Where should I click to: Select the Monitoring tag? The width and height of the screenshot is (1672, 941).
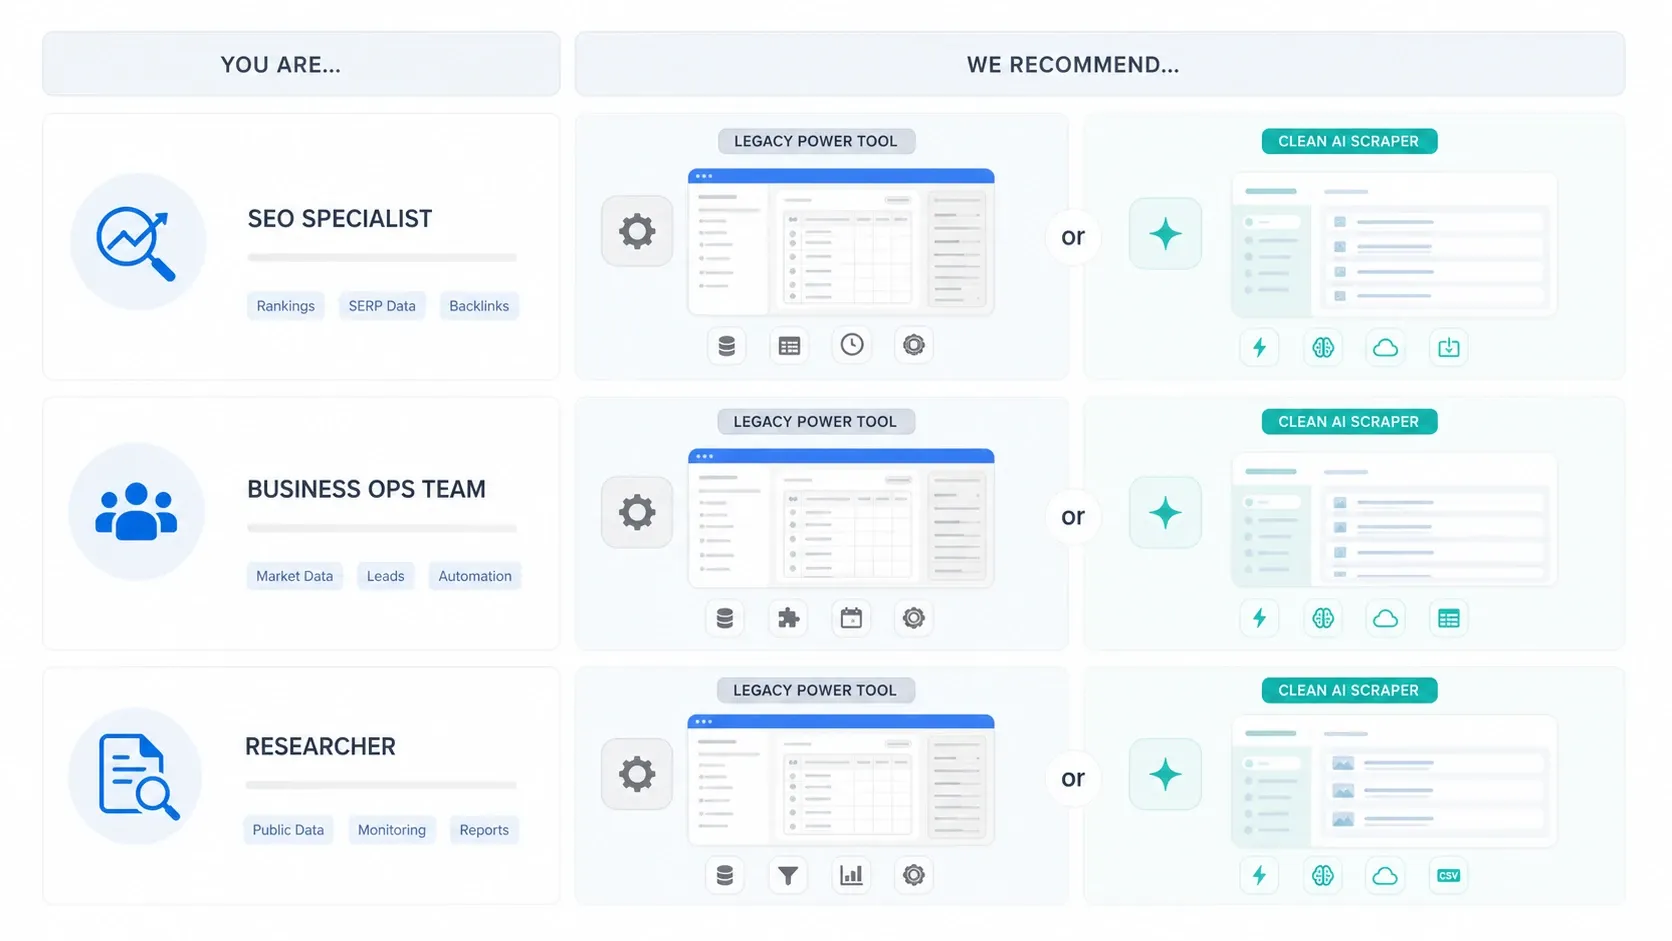click(x=392, y=830)
